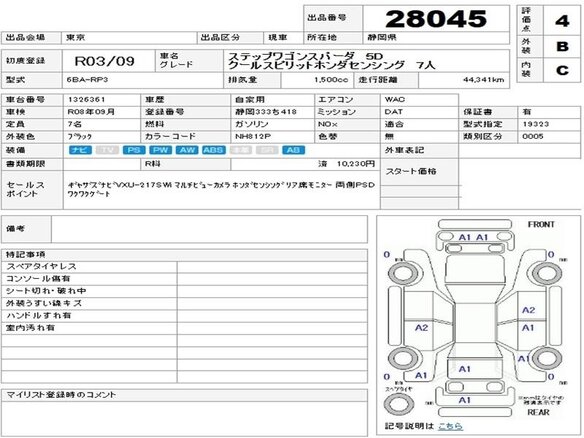The width and height of the screenshot is (584, 438).
Task: Click the ABS equipment badge
Action: tap(214, 150)
